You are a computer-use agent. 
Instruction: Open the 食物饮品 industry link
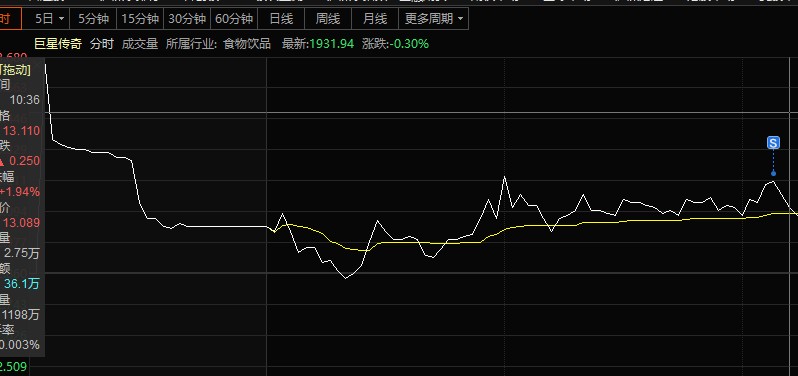click(247, 44)
